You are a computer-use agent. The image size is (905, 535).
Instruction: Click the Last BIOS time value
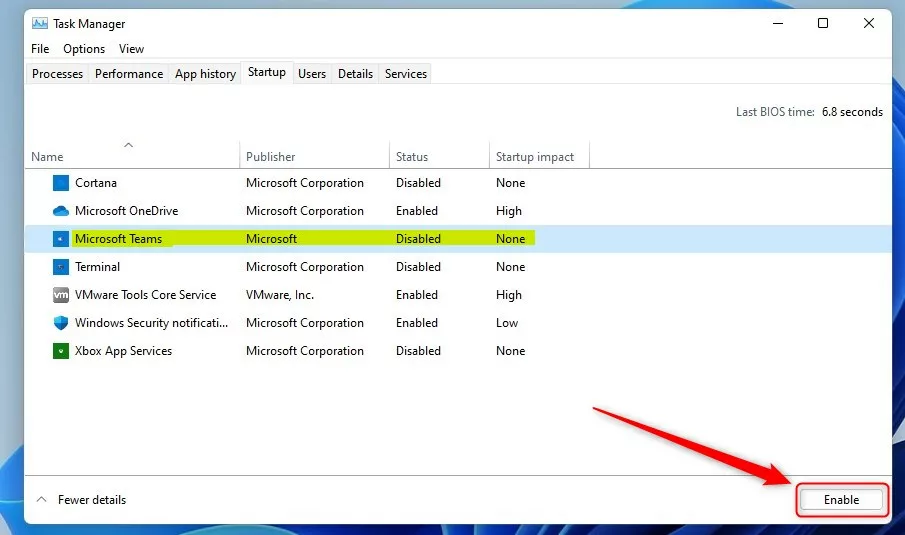(x=852, y=112)
